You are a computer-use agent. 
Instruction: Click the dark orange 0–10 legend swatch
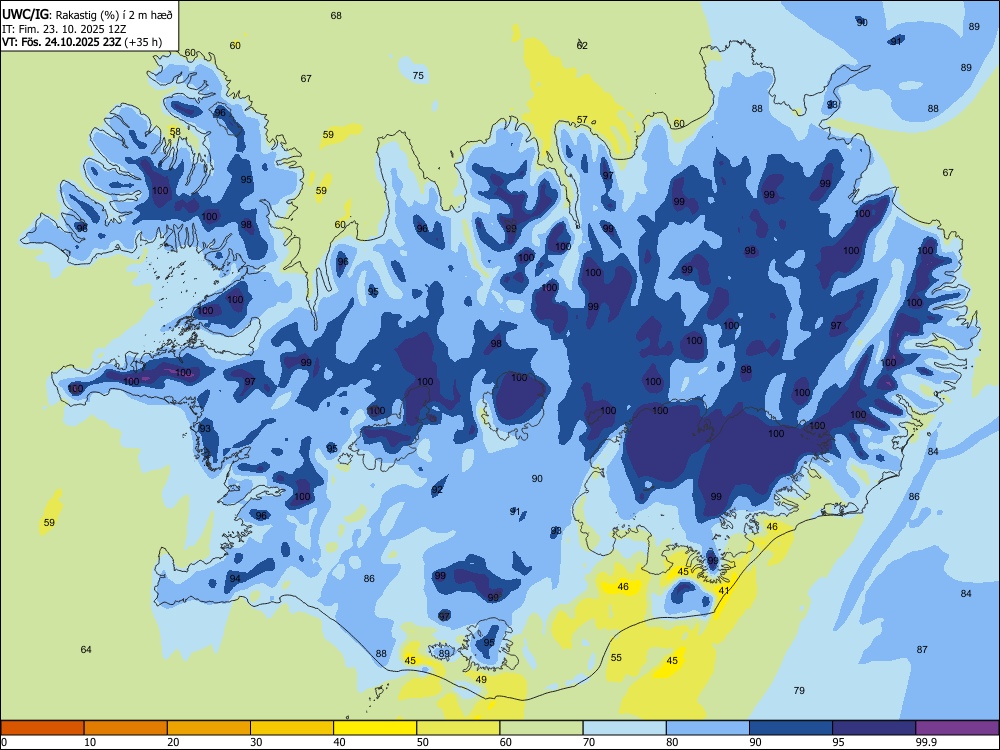click(x=42, y=728)
